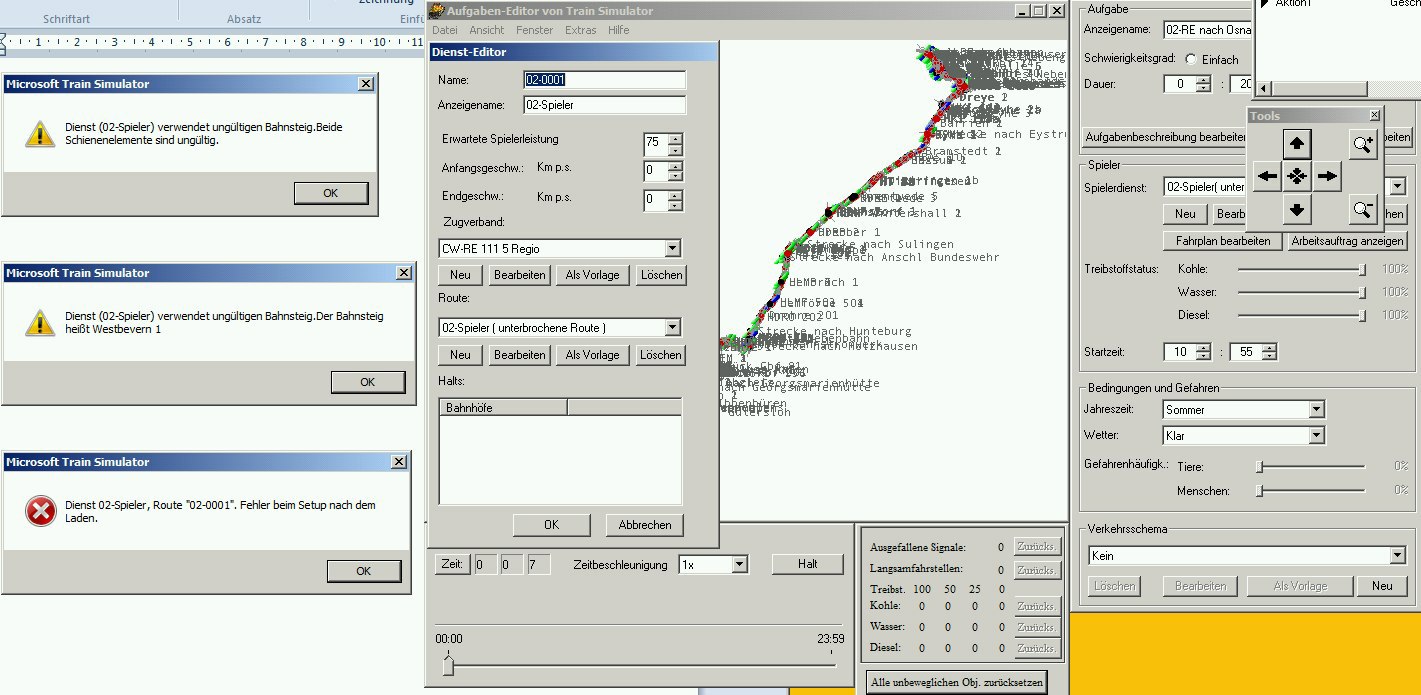Click the Anzeigename field in Dienst-Editor

tap(604, 105)
